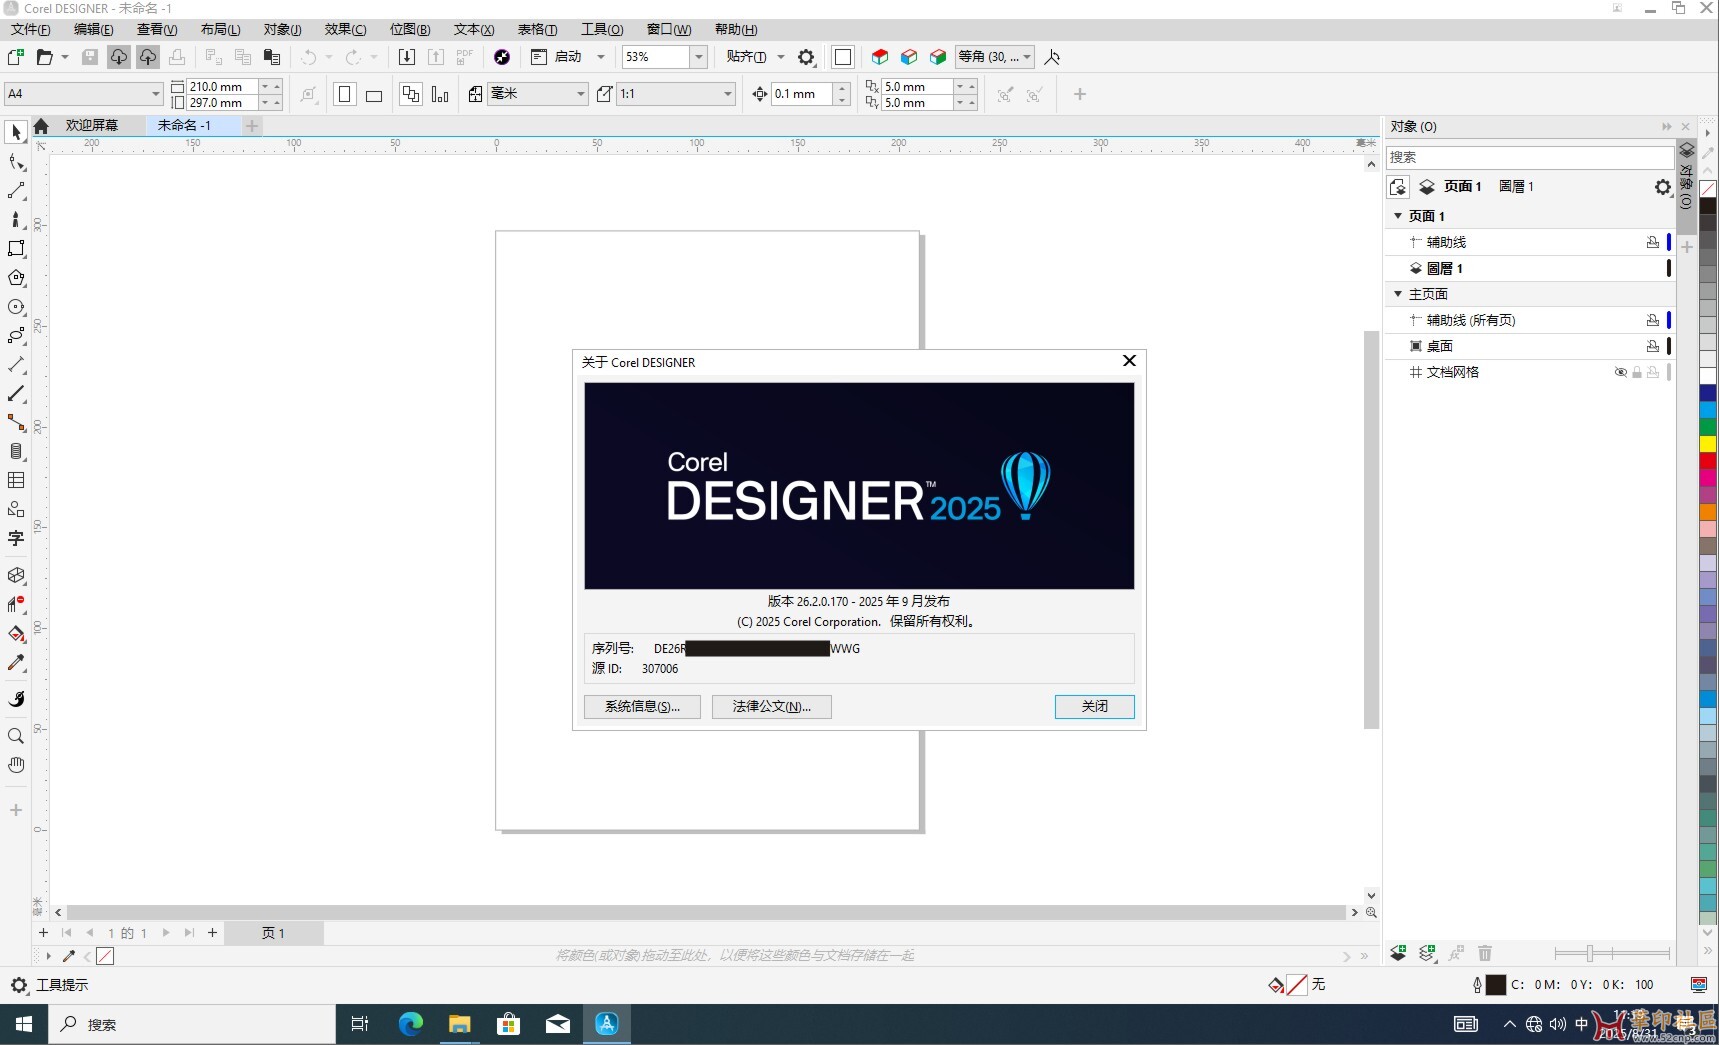Click the Objects docker search field

pyautogui.click(x=1529, y=157)
